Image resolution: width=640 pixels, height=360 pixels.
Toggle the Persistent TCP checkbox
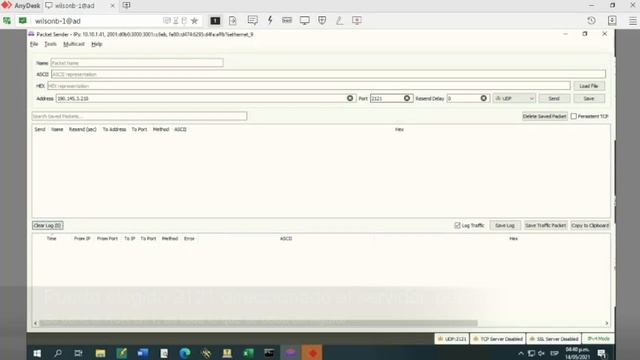(573, 116)
